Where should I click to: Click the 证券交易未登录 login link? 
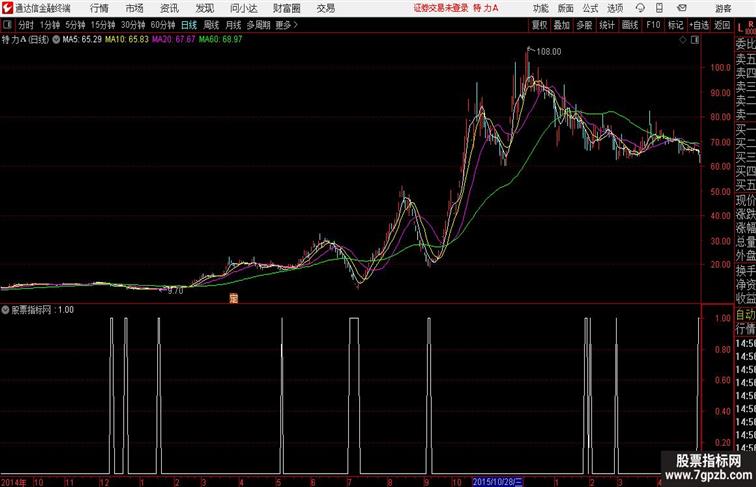441,8
